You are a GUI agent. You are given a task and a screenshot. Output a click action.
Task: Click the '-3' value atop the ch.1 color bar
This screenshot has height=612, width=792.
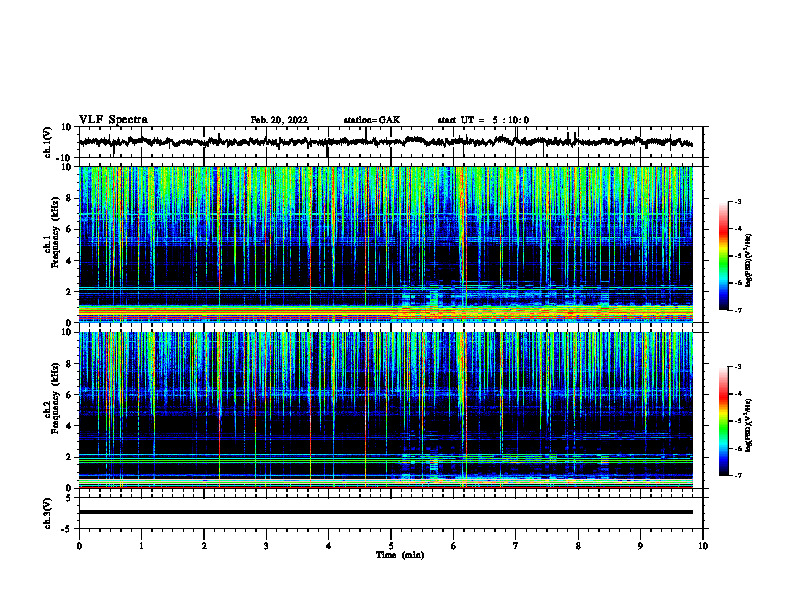pyautogui.click(x=736, y=202)
